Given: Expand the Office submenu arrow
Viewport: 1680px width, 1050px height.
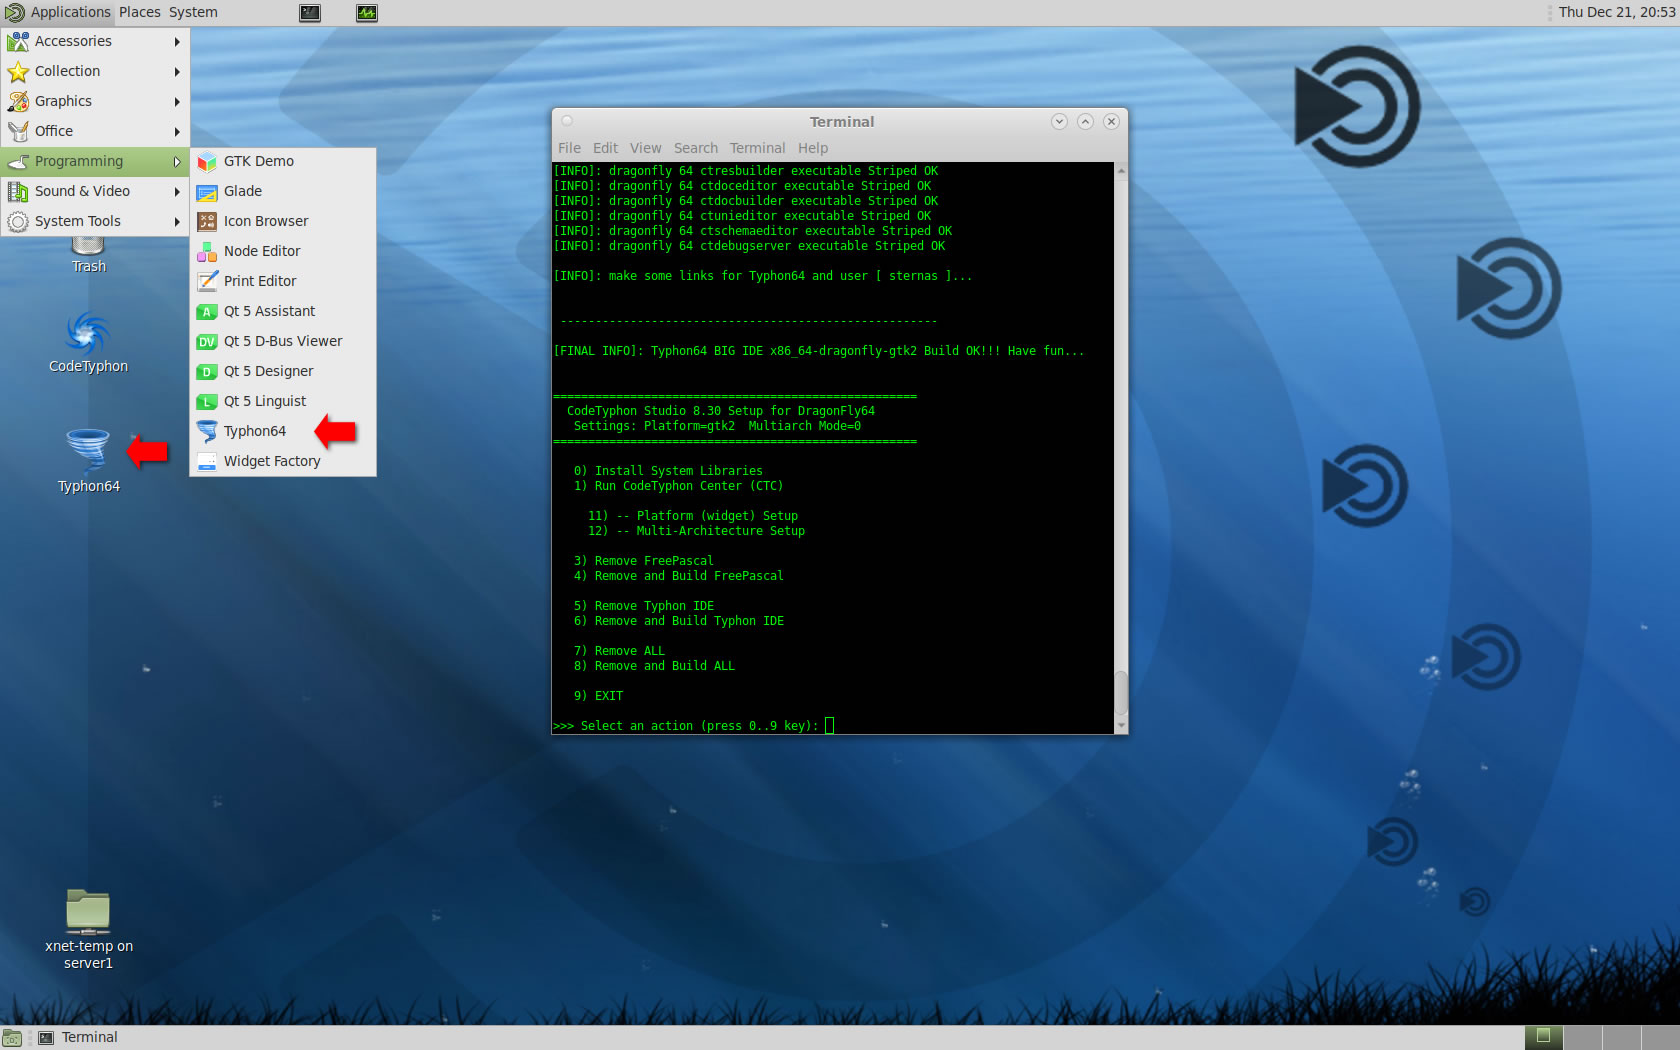Looking at the screenshot, I should click(x=177, y=132).
